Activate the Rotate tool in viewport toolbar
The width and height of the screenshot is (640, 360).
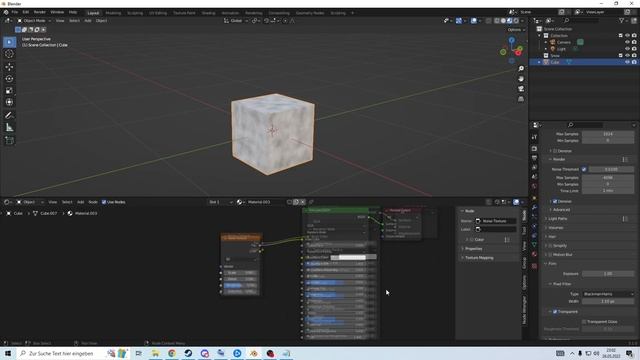[9, 78]
